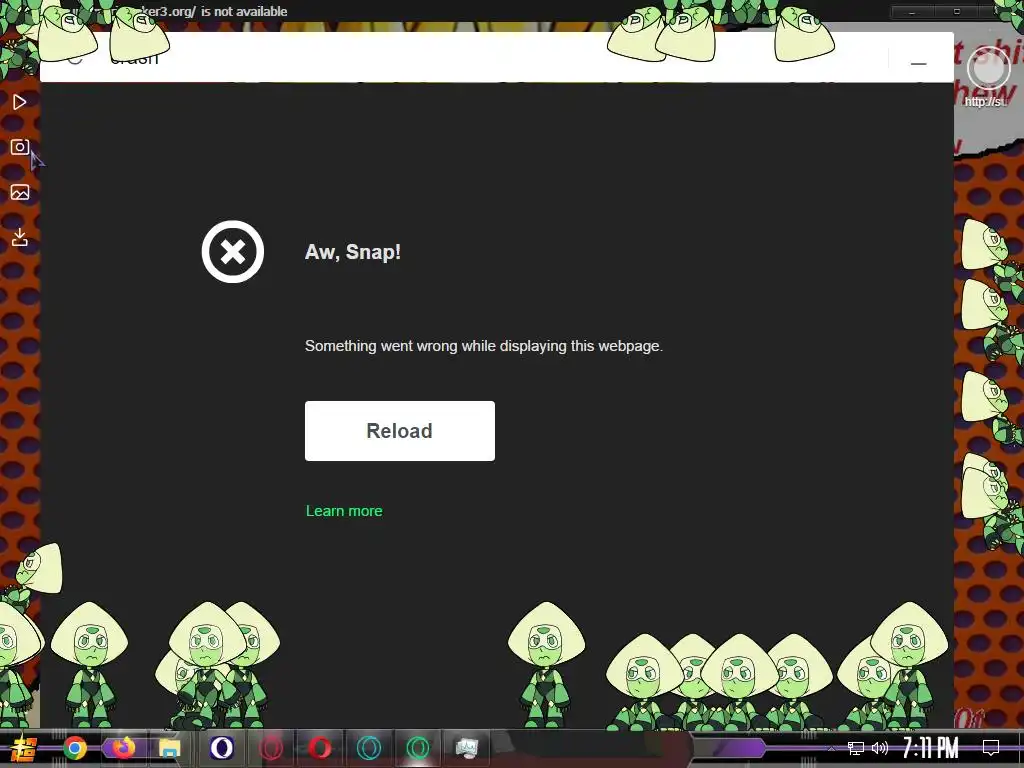The image size is (1024, 768).
Task: Click the 'Something went wrong' message text
Action: [x=484, y=346]
